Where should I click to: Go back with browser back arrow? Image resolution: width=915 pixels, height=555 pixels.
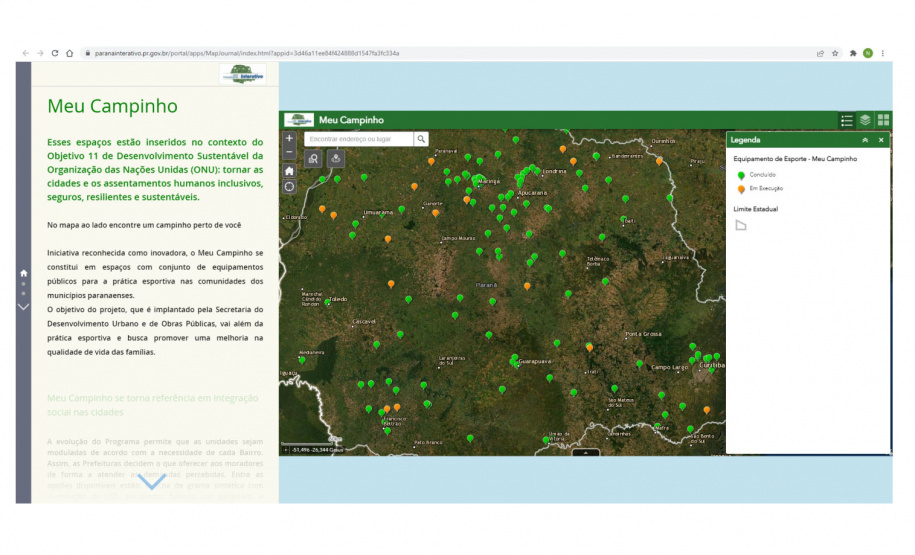pos(26,53)
